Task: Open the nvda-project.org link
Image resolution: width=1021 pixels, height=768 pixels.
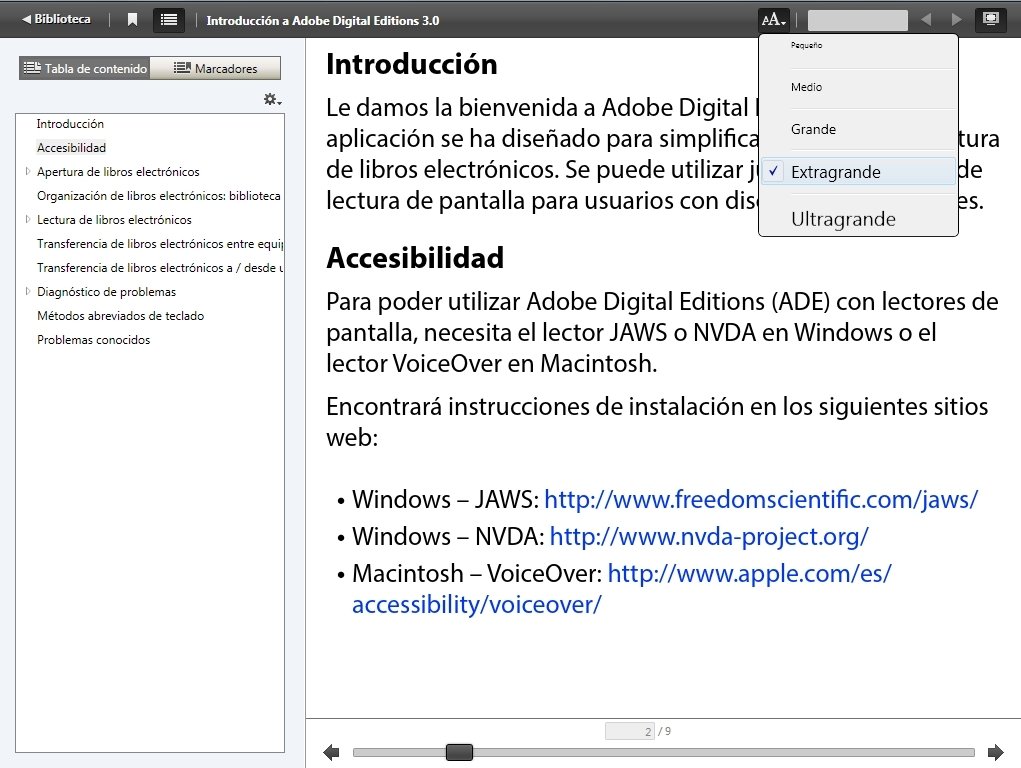Action: tap(709, 537)
